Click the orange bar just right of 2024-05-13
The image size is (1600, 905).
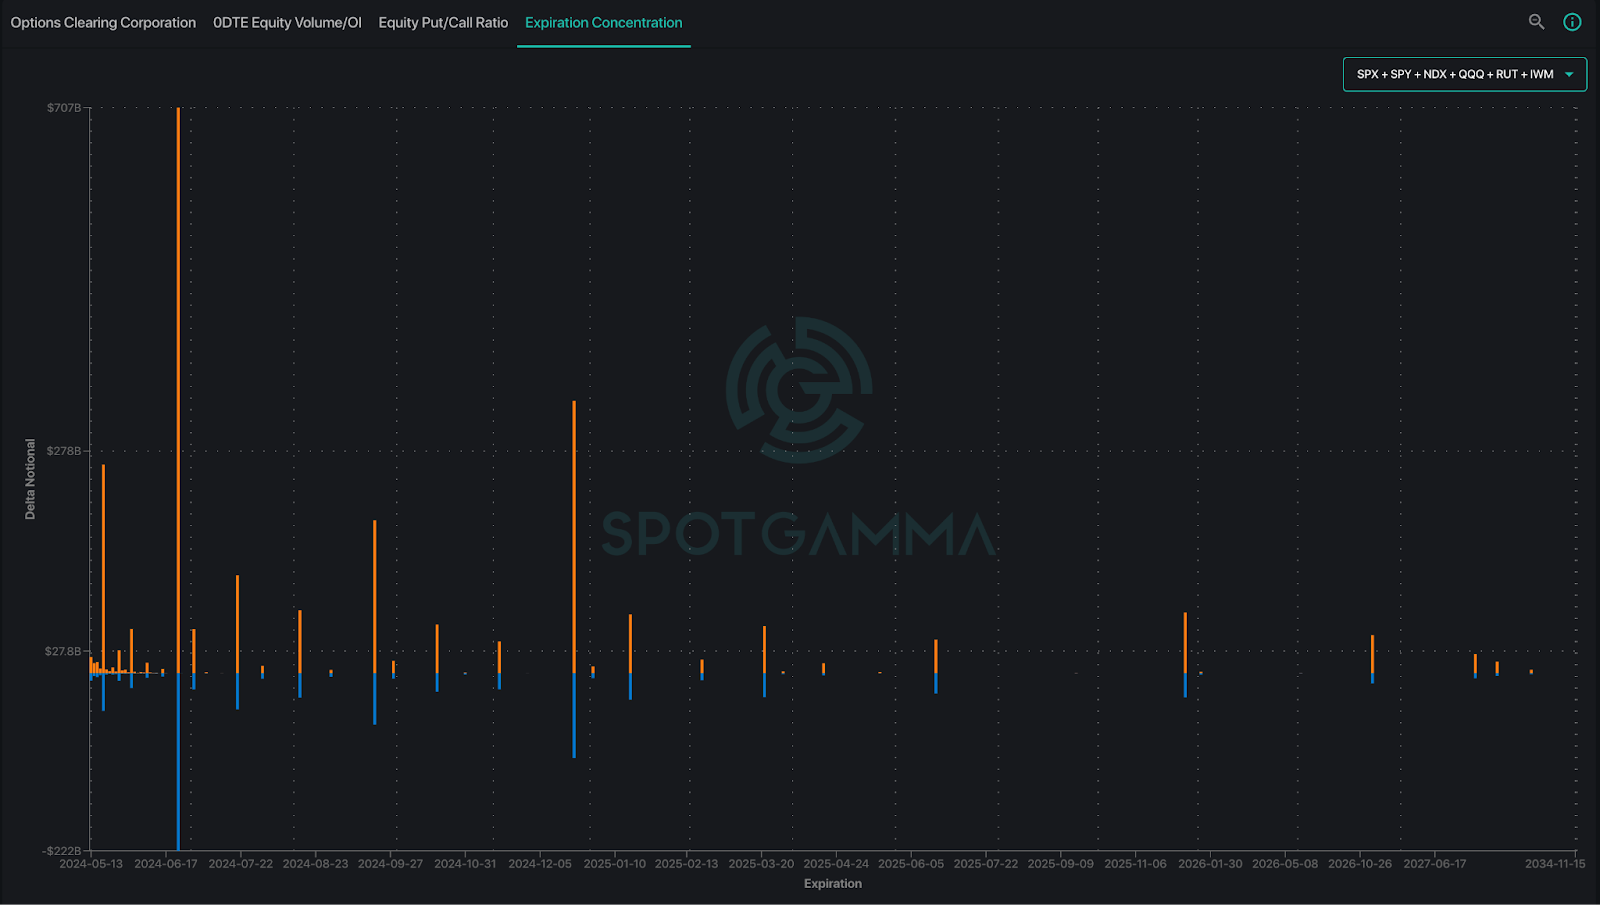103,569
